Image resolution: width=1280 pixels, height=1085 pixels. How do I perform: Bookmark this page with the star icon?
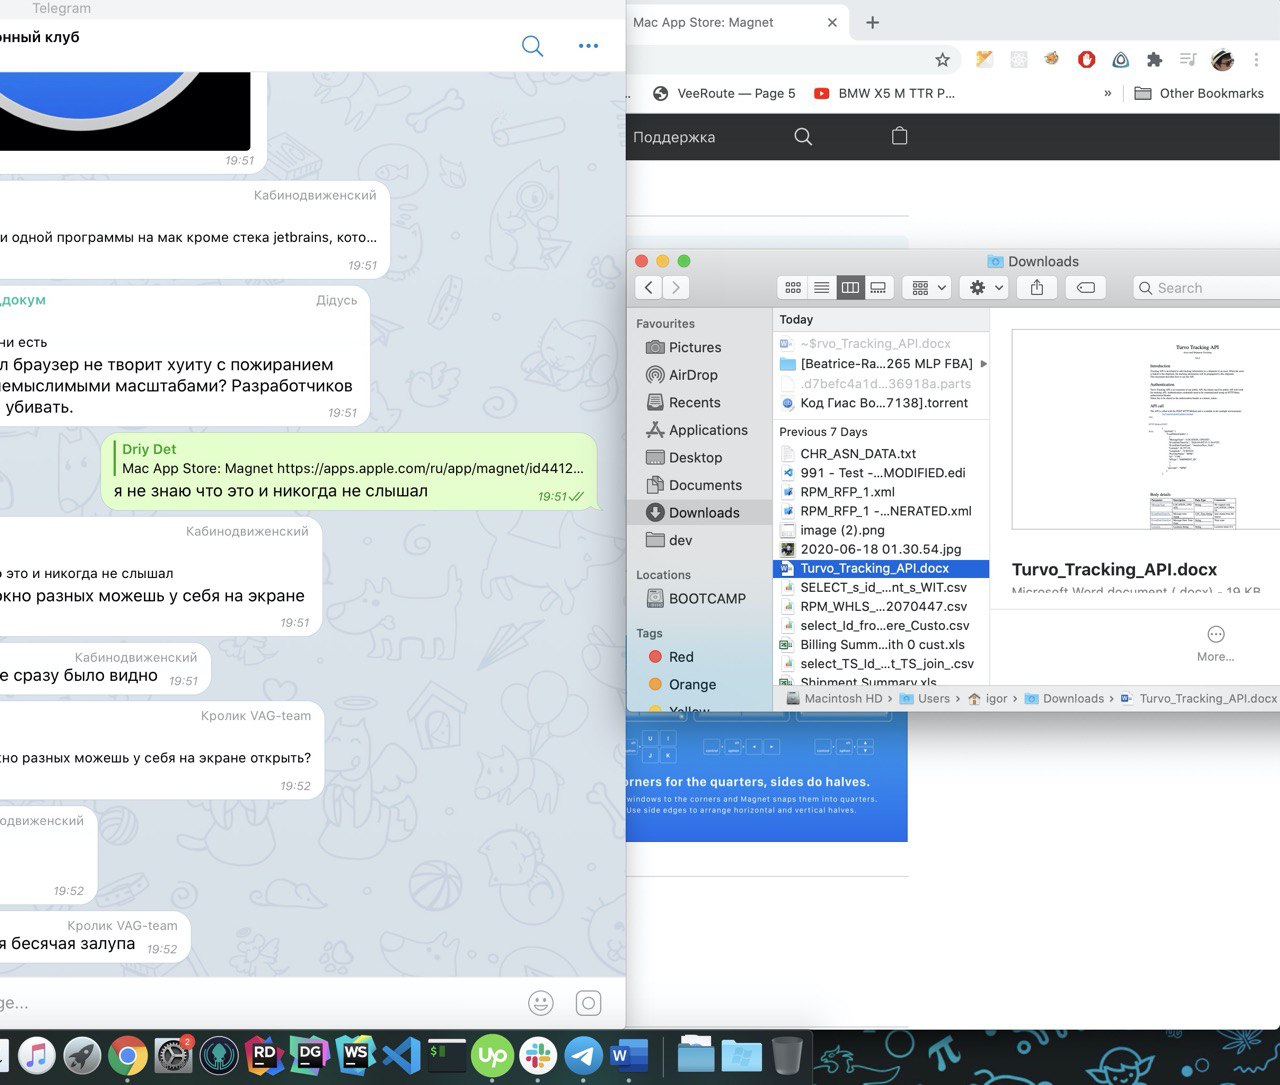pyautogui.click(x=942, y=60)
